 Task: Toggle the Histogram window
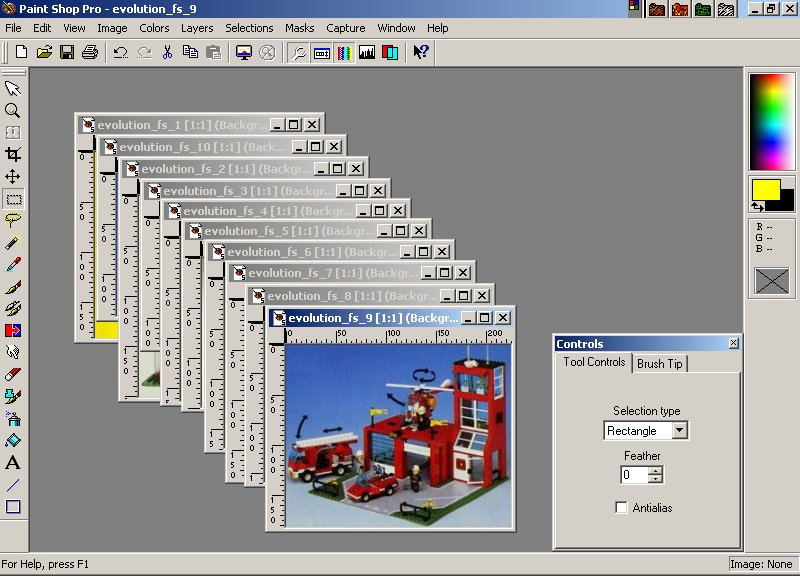365,52
